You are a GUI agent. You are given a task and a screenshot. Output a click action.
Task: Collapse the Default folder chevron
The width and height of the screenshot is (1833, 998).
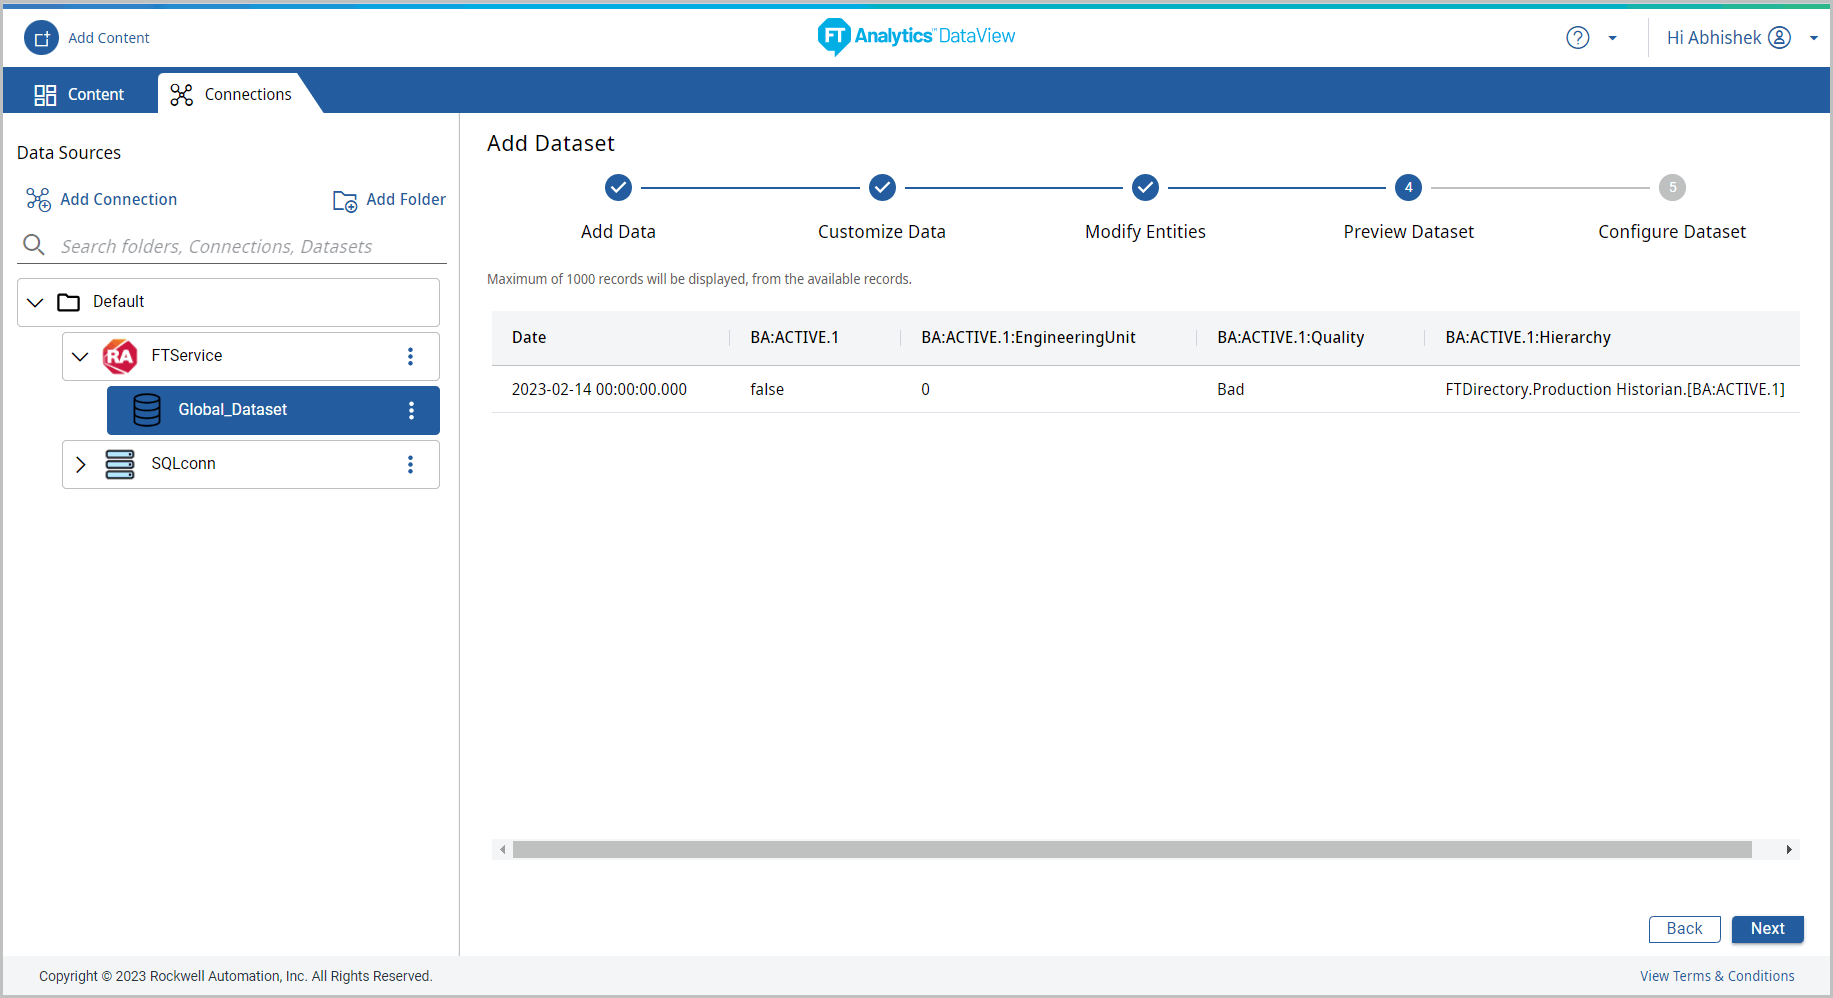click(x=36, y=302)
